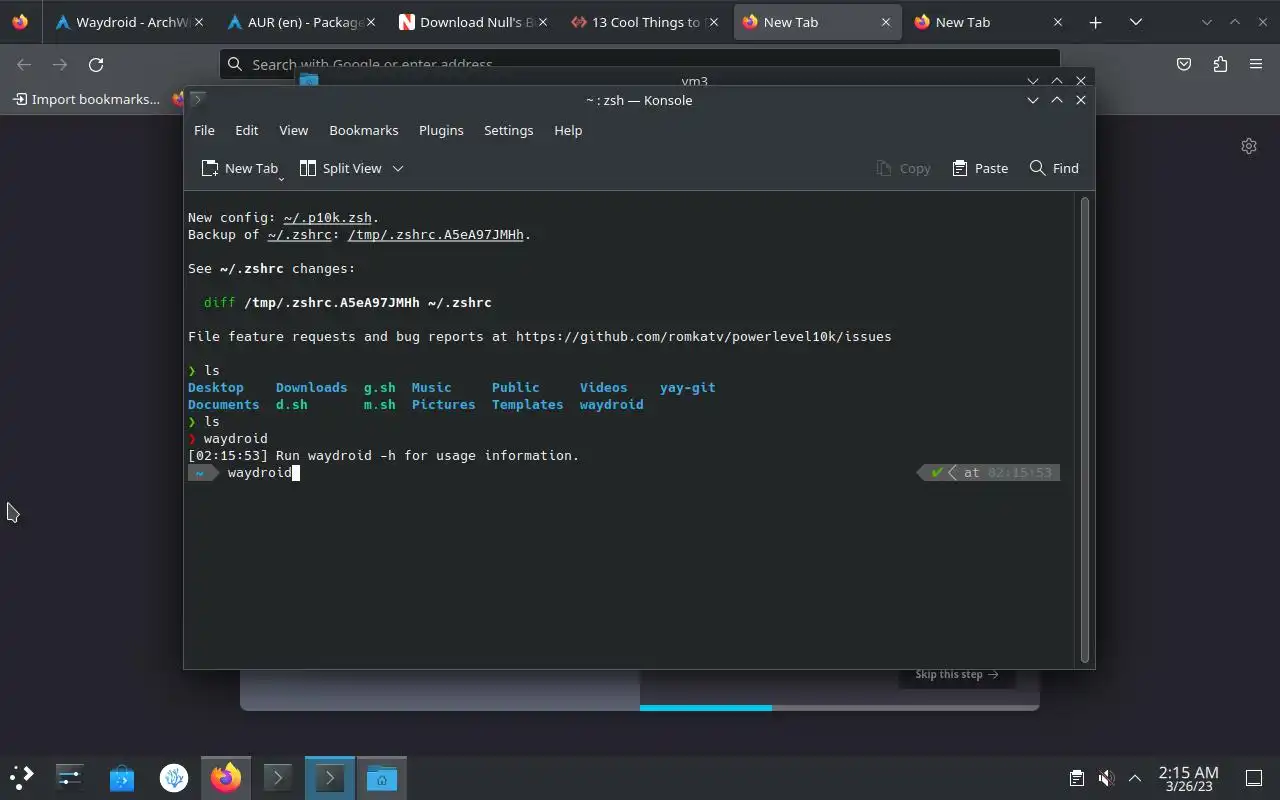Open the Konsole File menu
The height and width of the screenshot is (800, 1280).
click(x=204, y=130)
